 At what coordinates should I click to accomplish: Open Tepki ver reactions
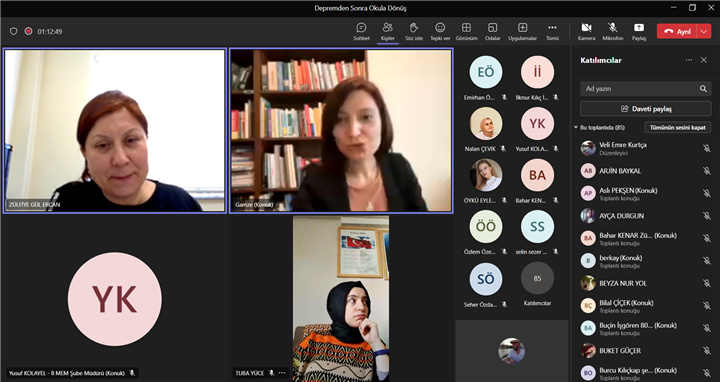point(440,32)
